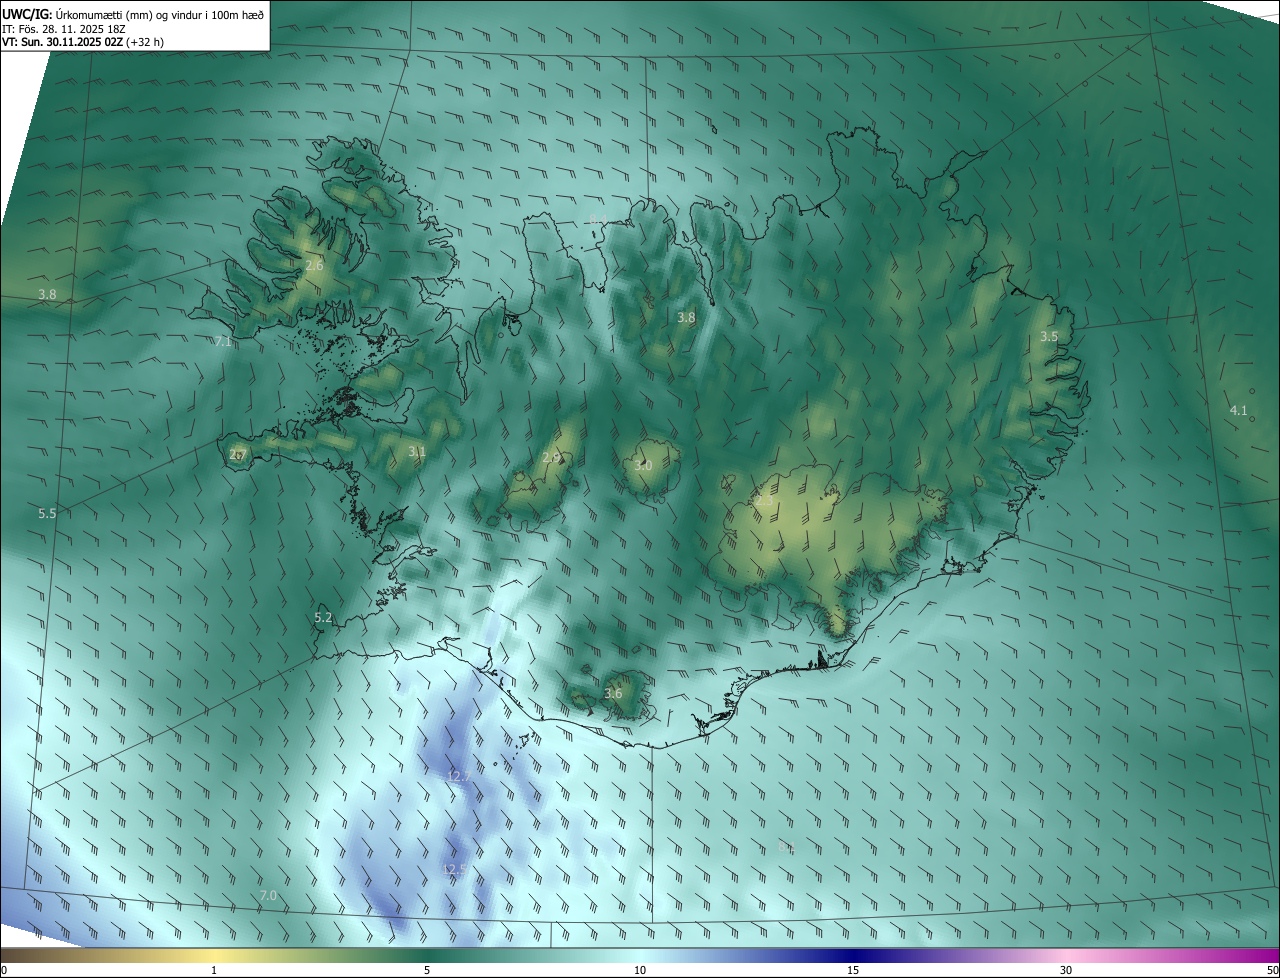Screen dimensions: 1280x978
Task: Pick the yellow segment of the color bar
Action: 214,955
